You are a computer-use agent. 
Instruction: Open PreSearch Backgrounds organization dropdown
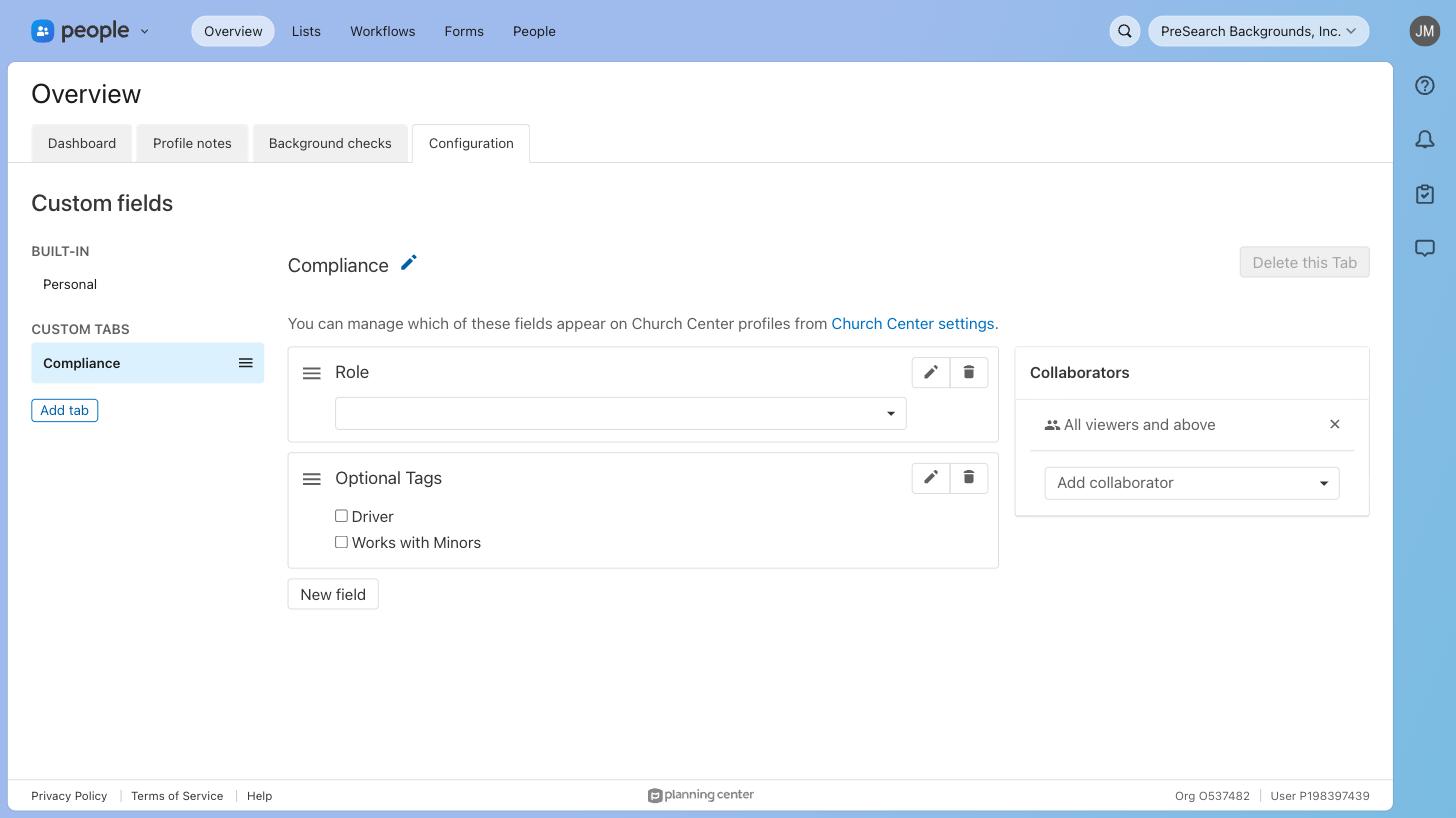(x=1259, y=31)
